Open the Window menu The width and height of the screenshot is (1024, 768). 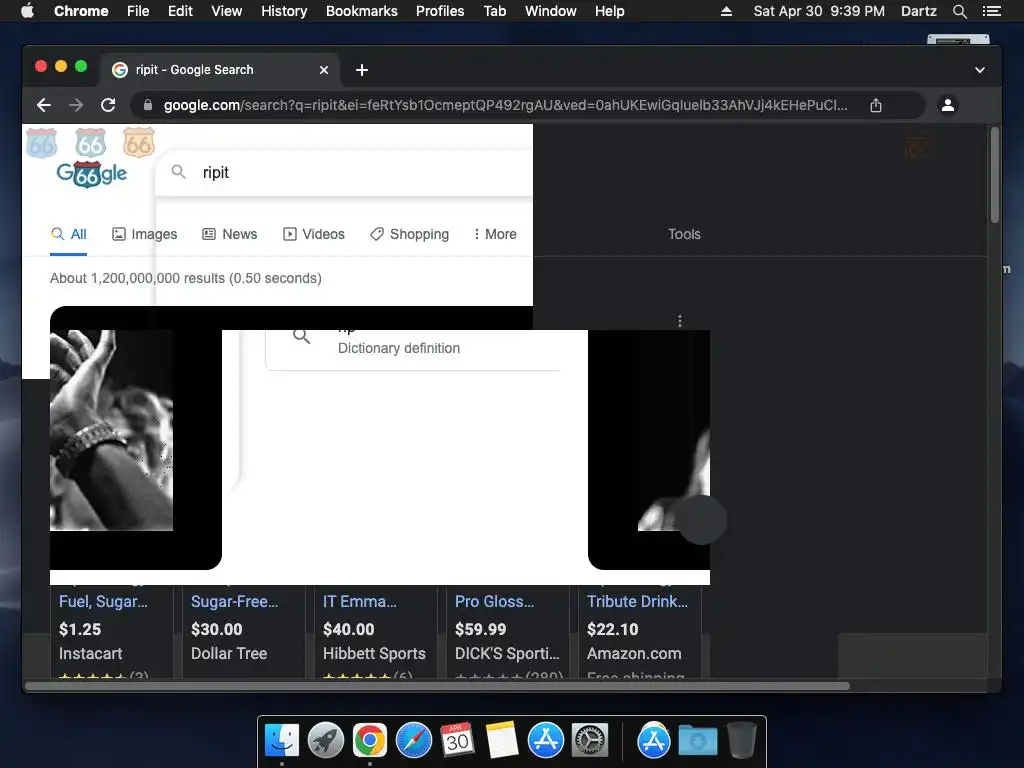click(x=551, y=11)
